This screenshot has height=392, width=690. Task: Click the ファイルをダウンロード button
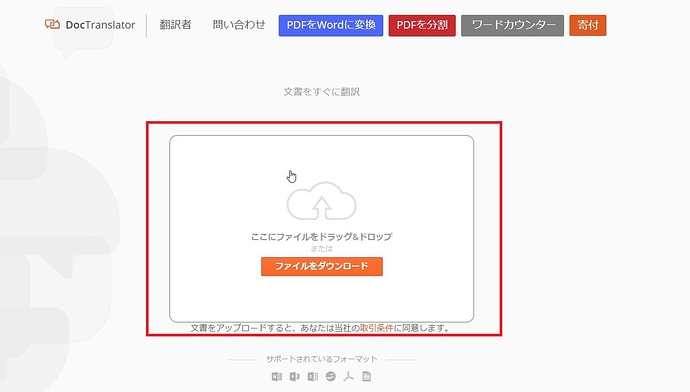click(322, 266)
